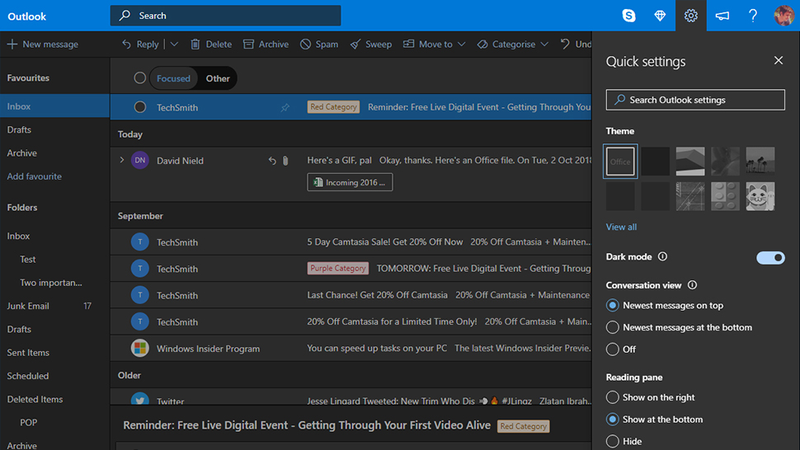
Task: Delete the selected message
Action: click(x=211, y=44)
